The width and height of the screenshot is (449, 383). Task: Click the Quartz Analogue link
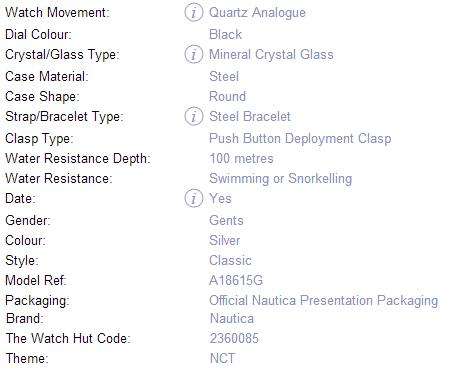(257, 13)
